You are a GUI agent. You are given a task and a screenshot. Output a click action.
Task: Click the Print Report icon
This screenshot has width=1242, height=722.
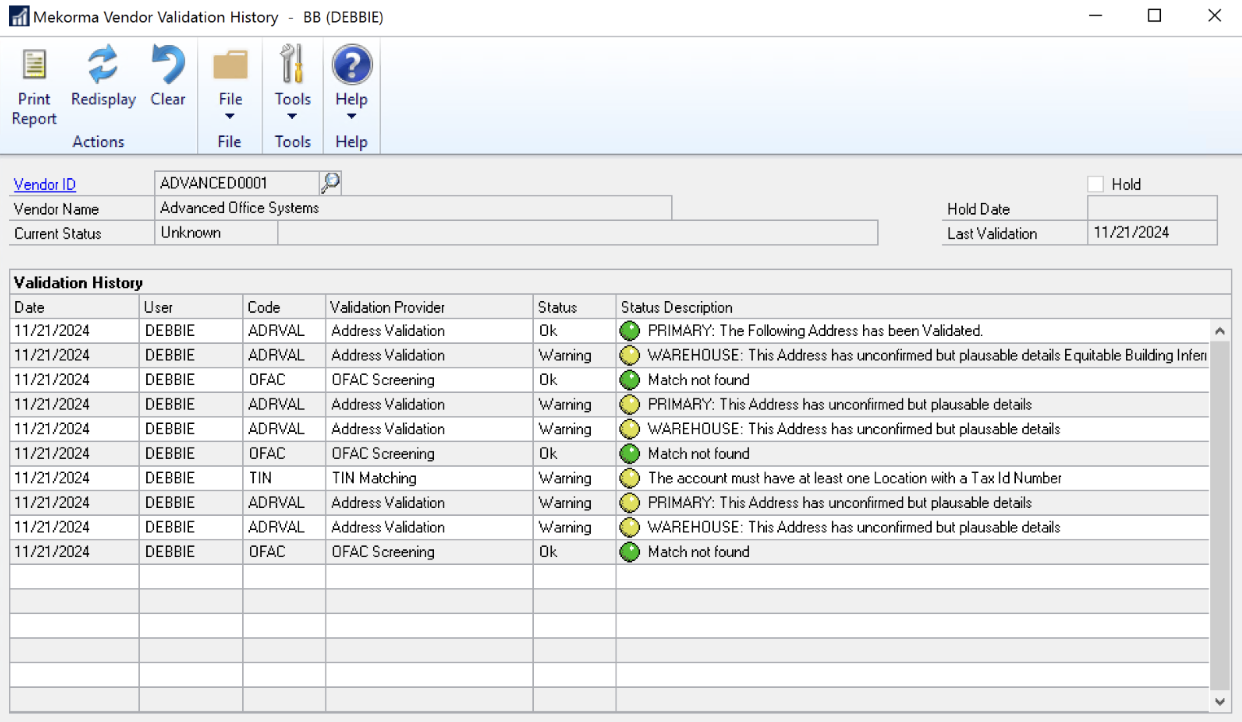[34, 66]
